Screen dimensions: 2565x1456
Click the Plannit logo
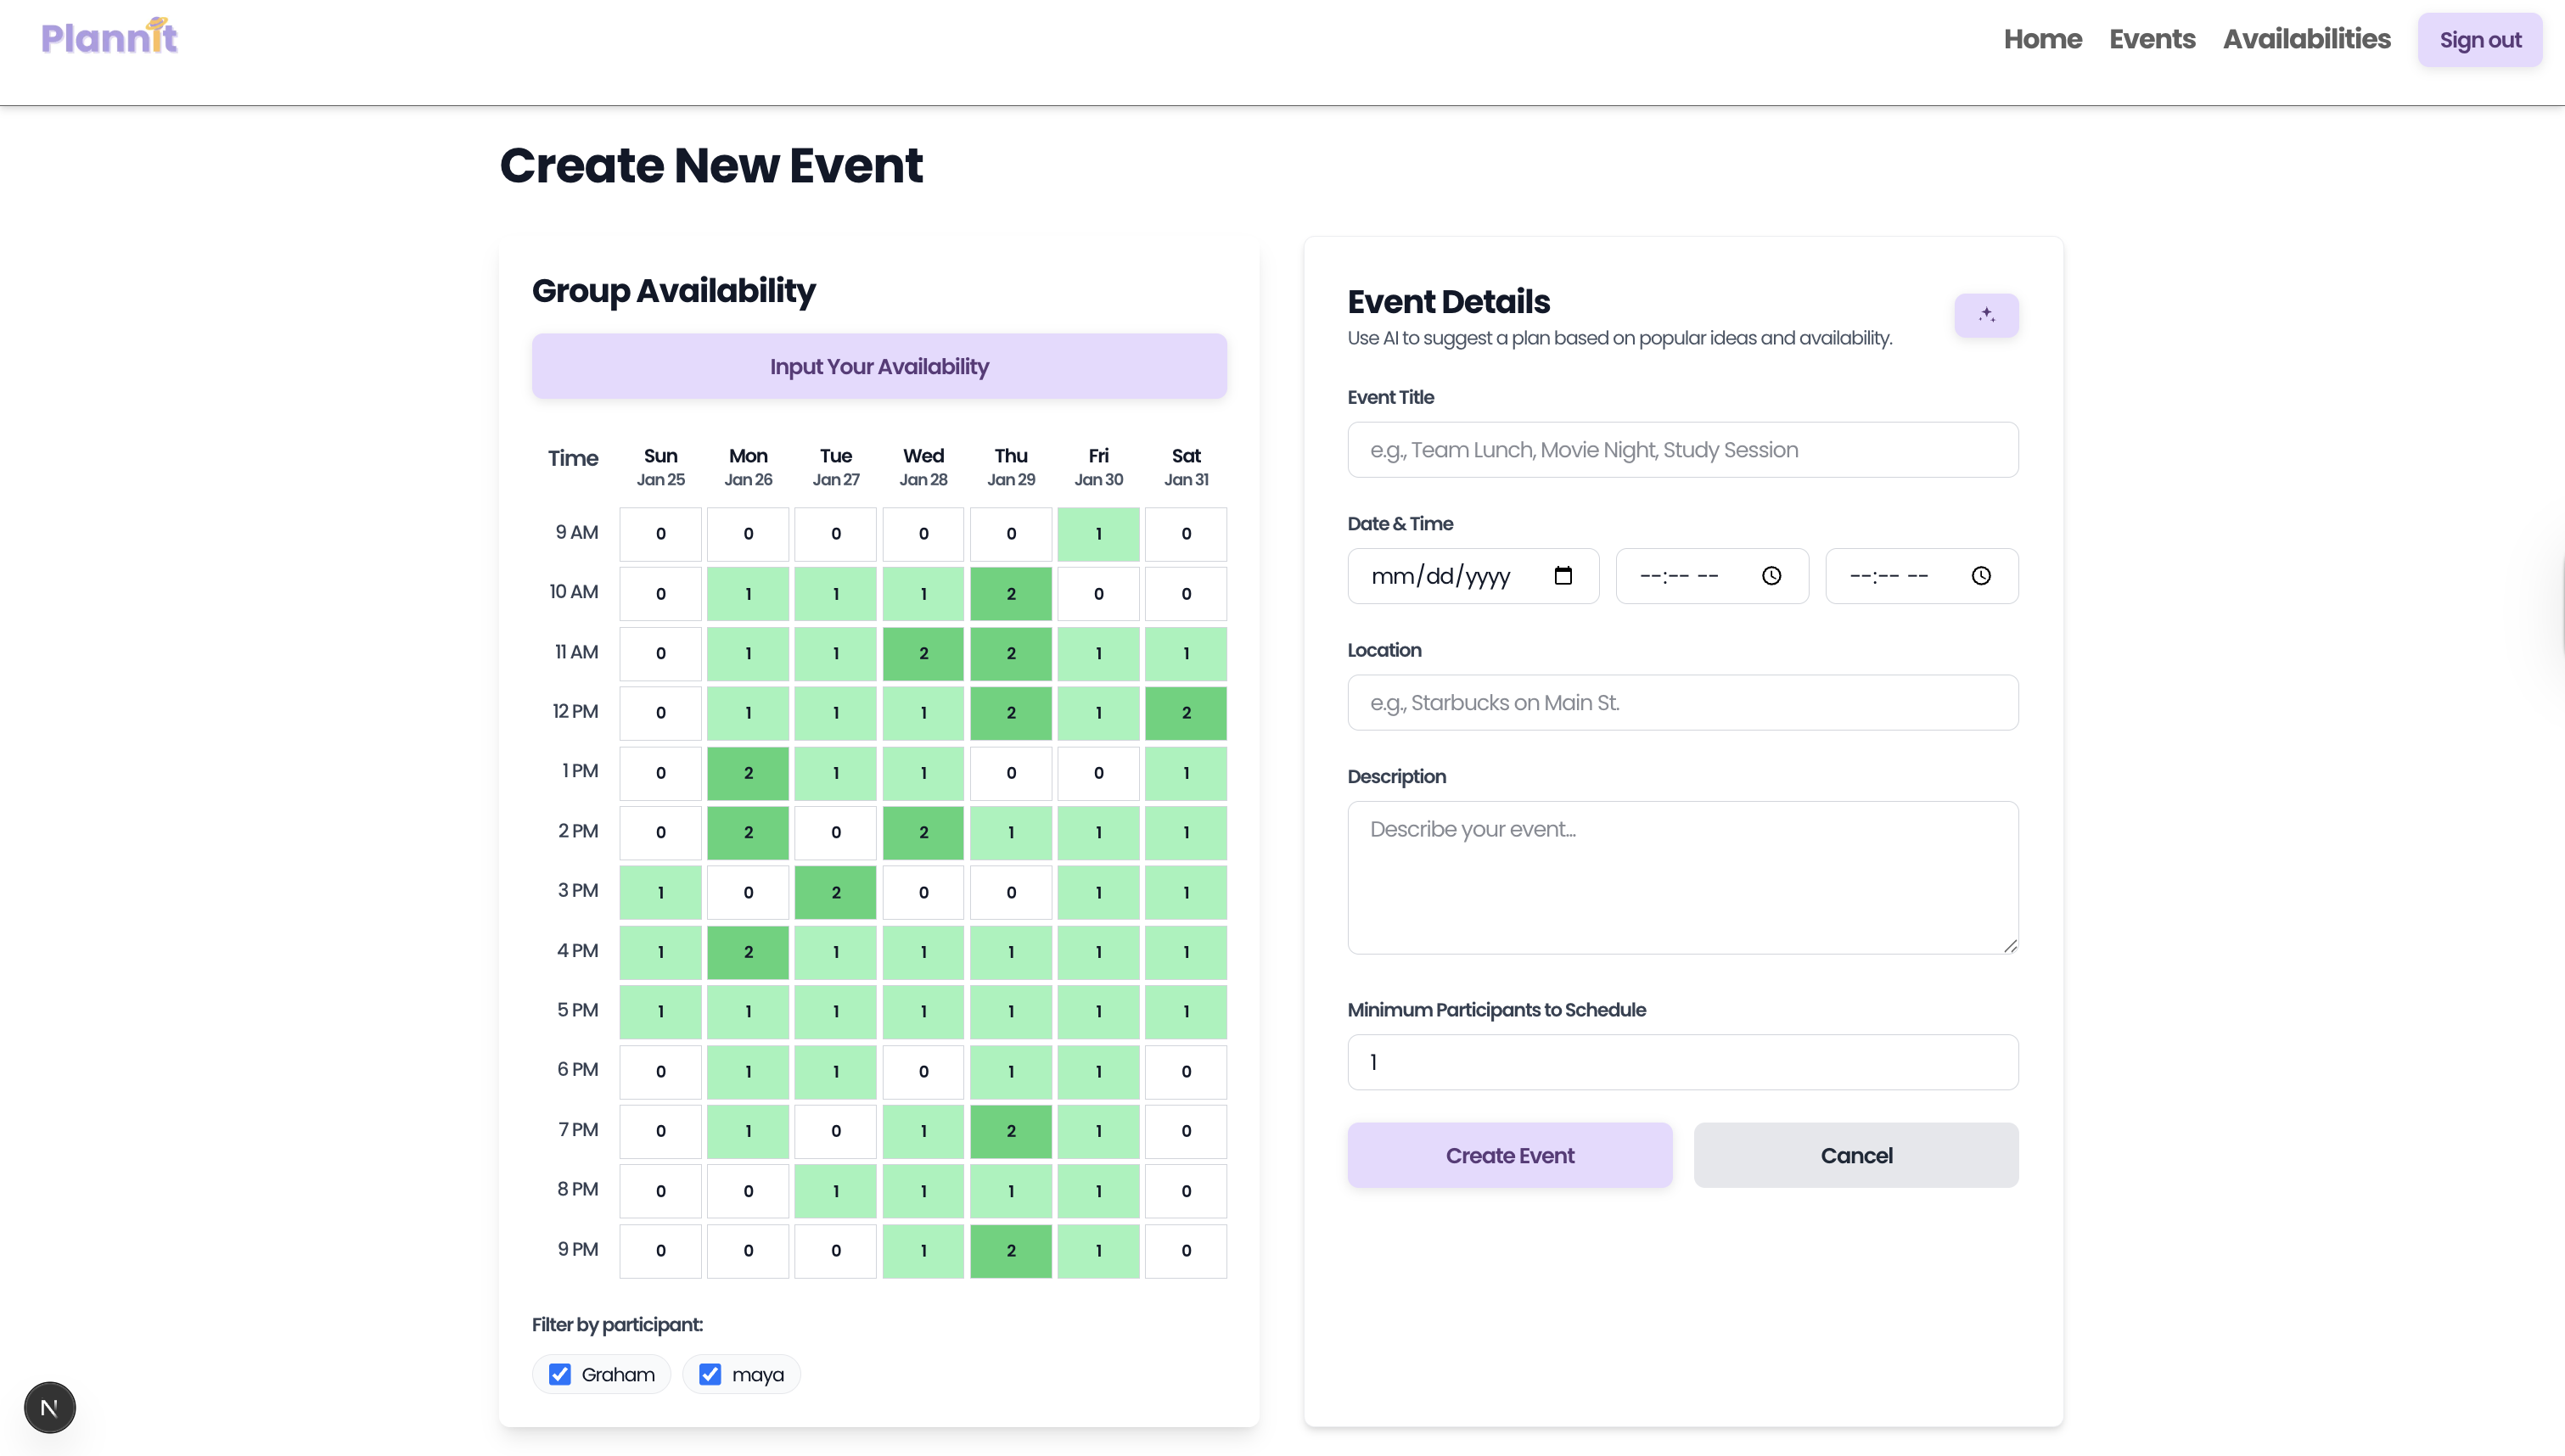pyautogui.click(x=109, y=37)
